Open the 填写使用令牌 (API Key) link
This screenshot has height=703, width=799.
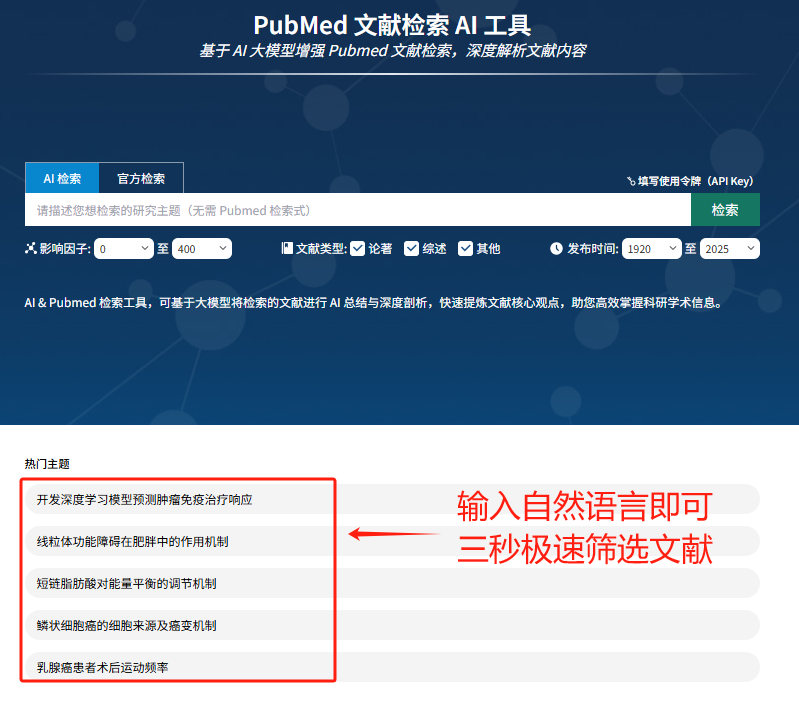pos(690,181)
